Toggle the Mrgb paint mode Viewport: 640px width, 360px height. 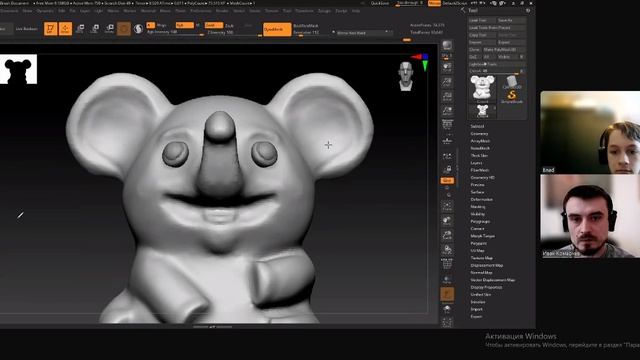162,25
